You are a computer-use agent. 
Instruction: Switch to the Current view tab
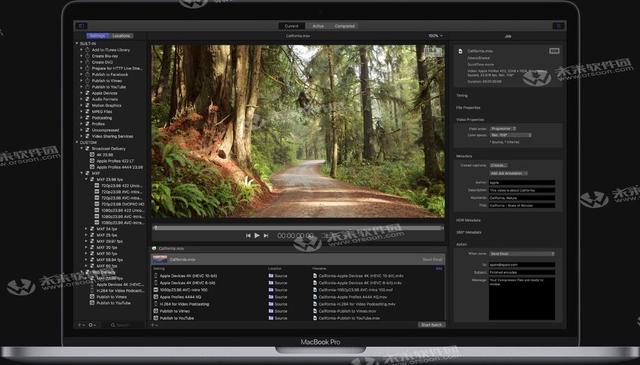click(x=291, y=26)
